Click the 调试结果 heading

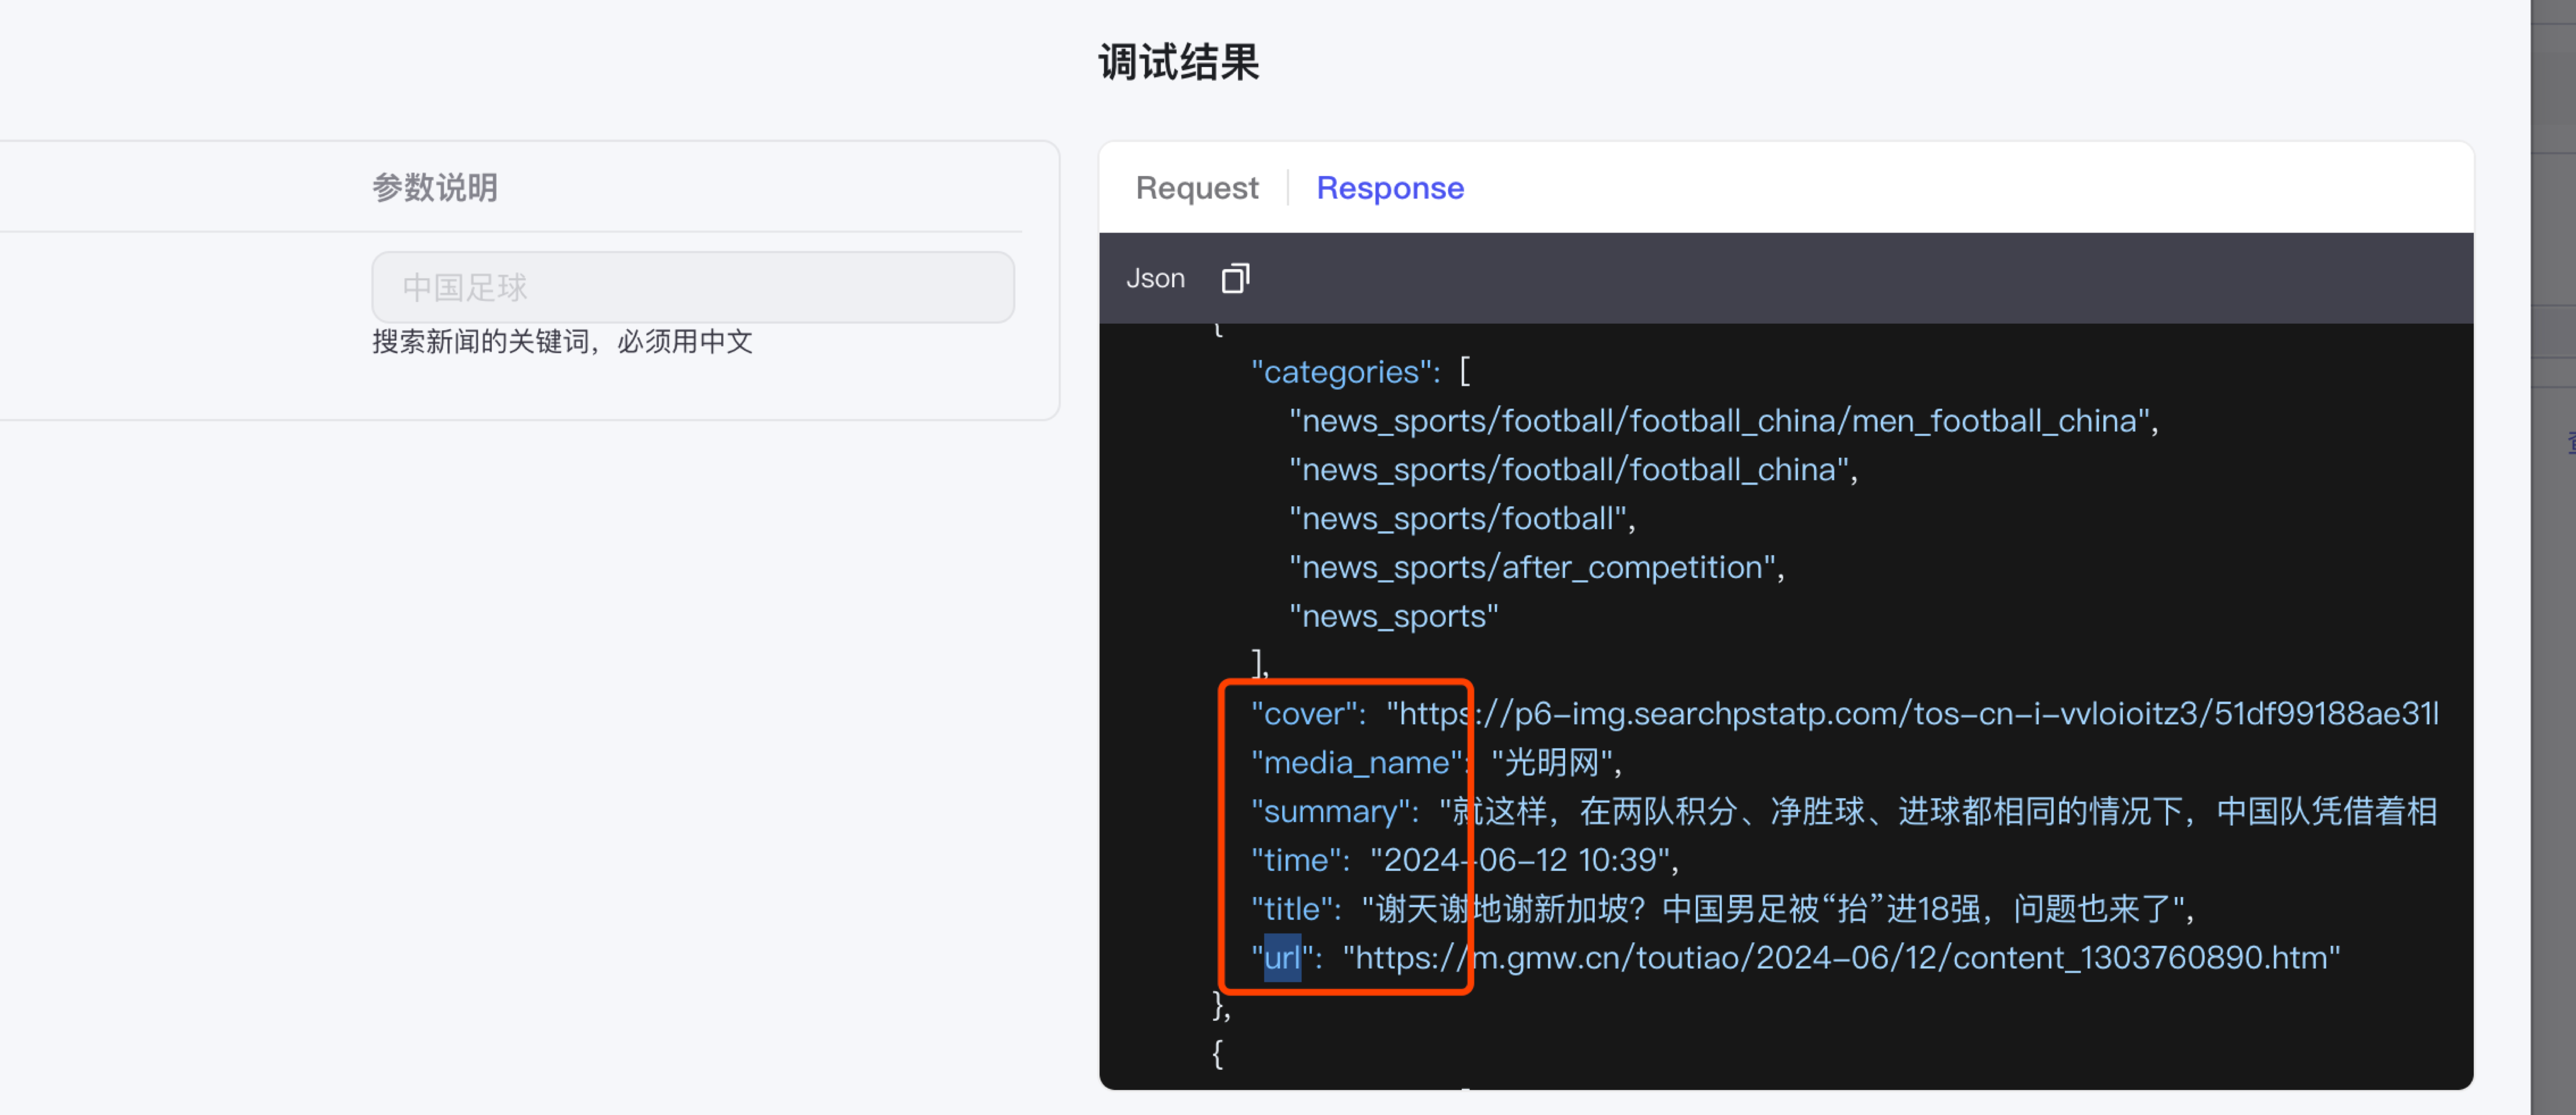[x=1178, y=62]
